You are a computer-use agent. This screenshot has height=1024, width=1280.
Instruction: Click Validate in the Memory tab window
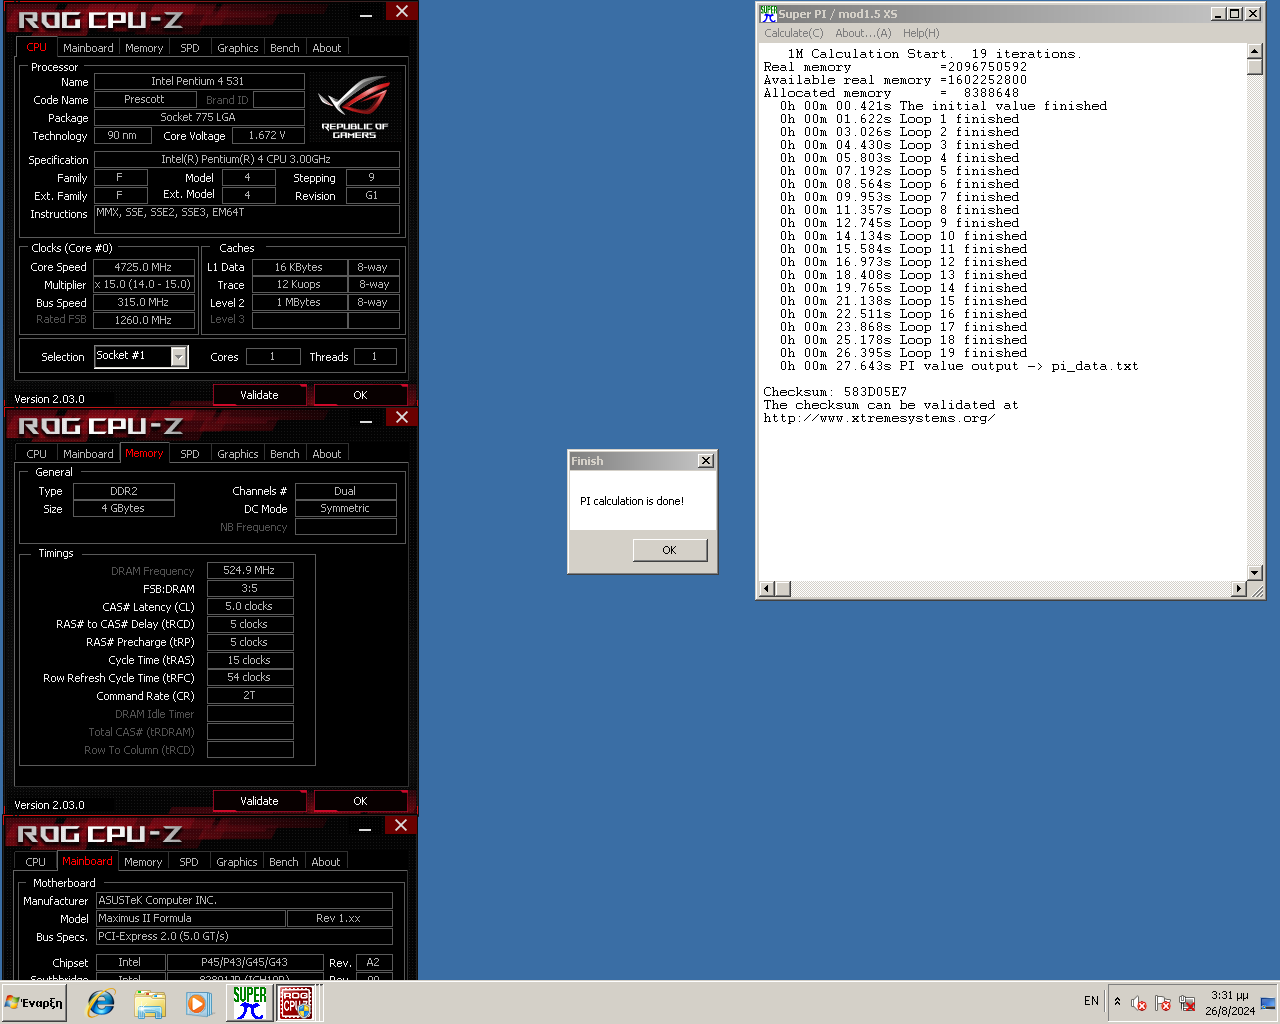[x=259, y=801]
